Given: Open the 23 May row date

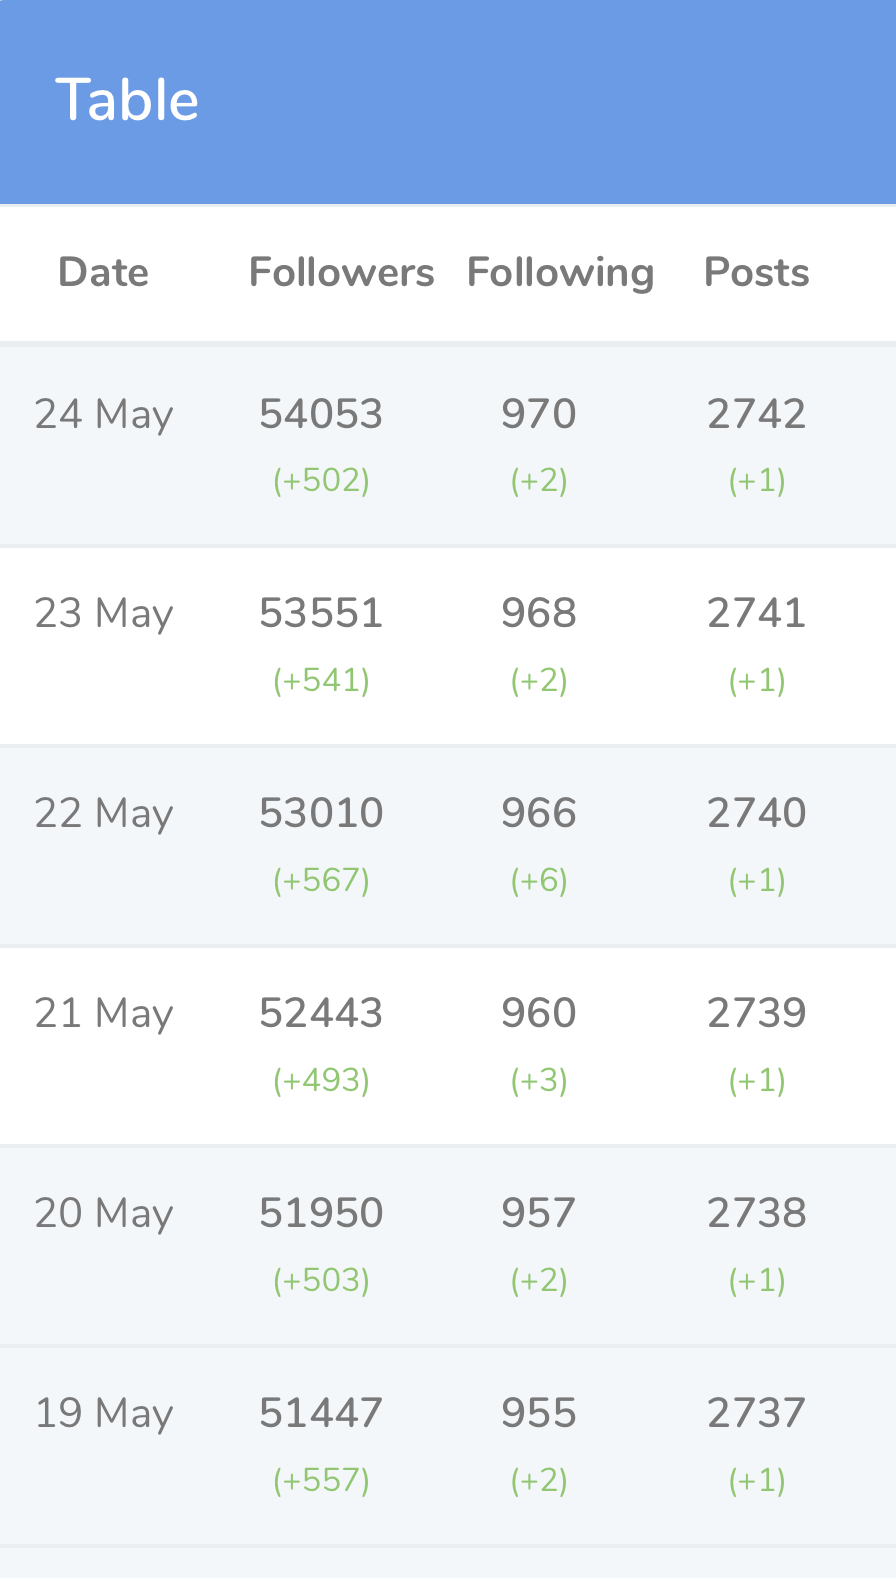Looking at the screenshot, I should click(x=104, y=615).
